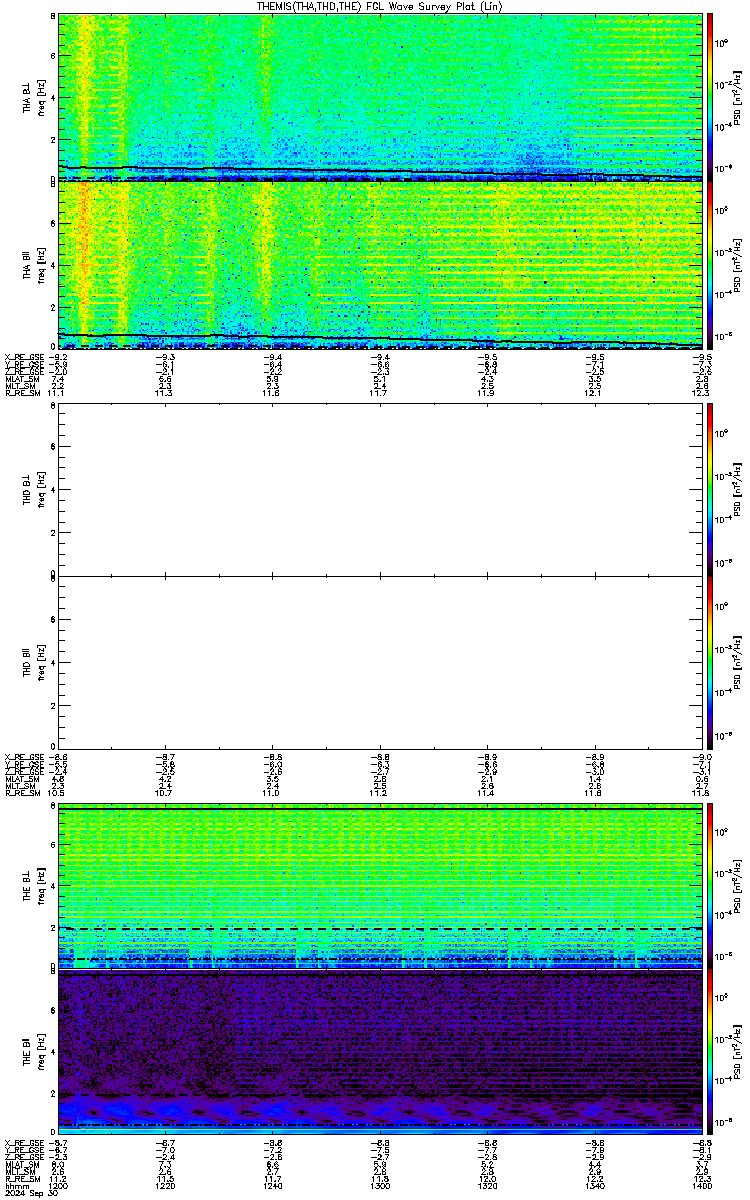Screen dimensions: 750x1200
Task: Click the 1240 time tick label
Action: (x=273, y=1184)
